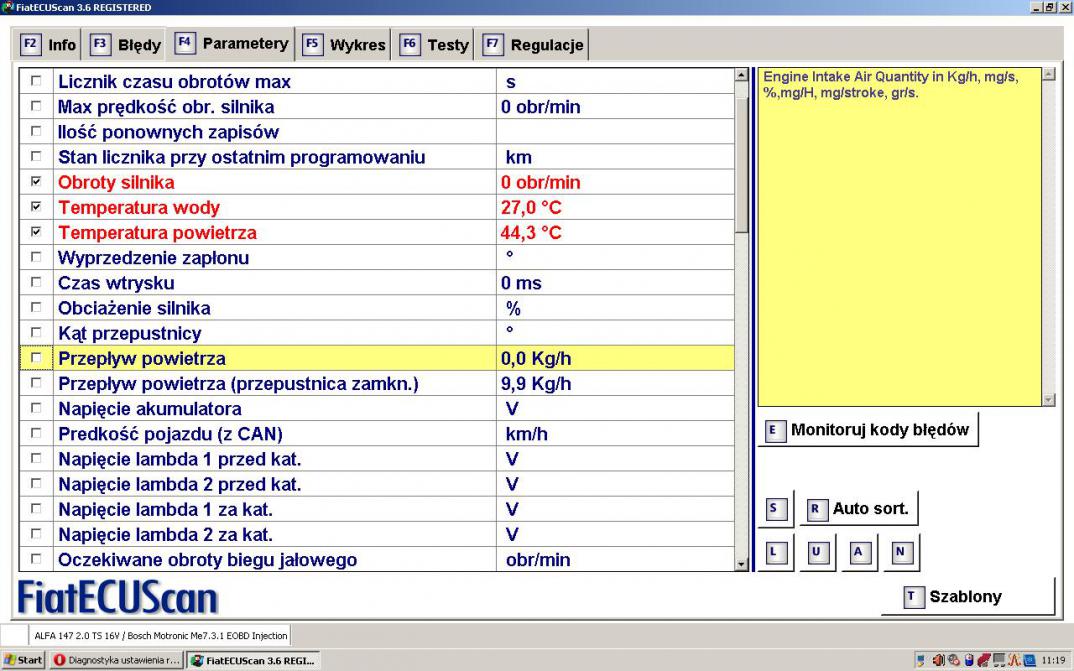Disable the Temperatura wody checkbox
1074x671 pixels.
click(37, 207)
